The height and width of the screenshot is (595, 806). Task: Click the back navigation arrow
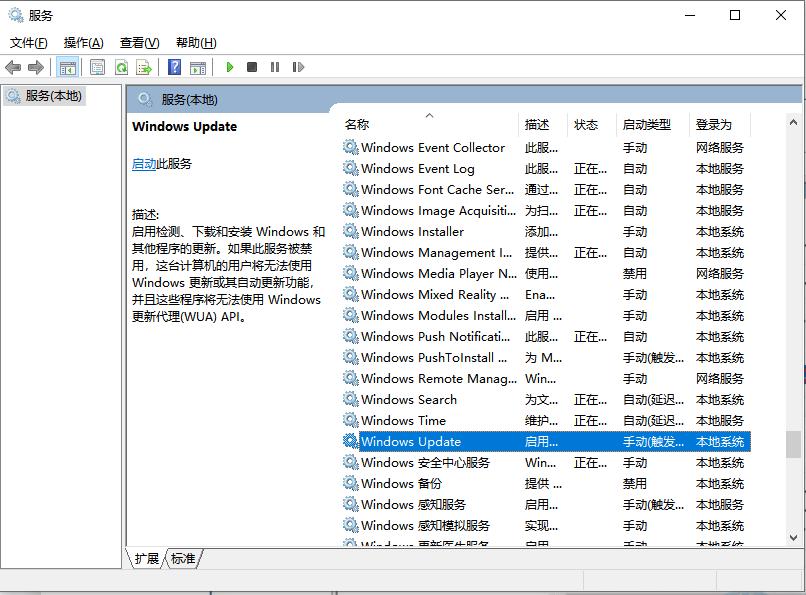13,67
